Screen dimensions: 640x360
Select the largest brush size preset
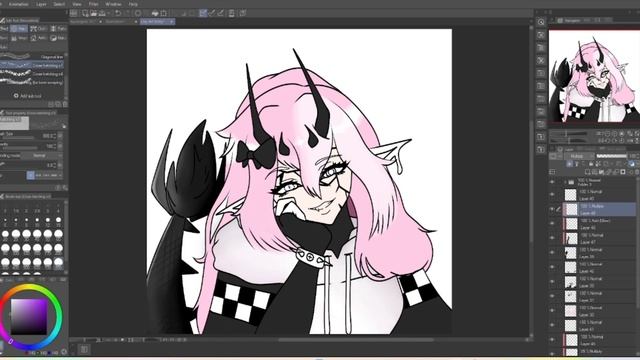58,261
